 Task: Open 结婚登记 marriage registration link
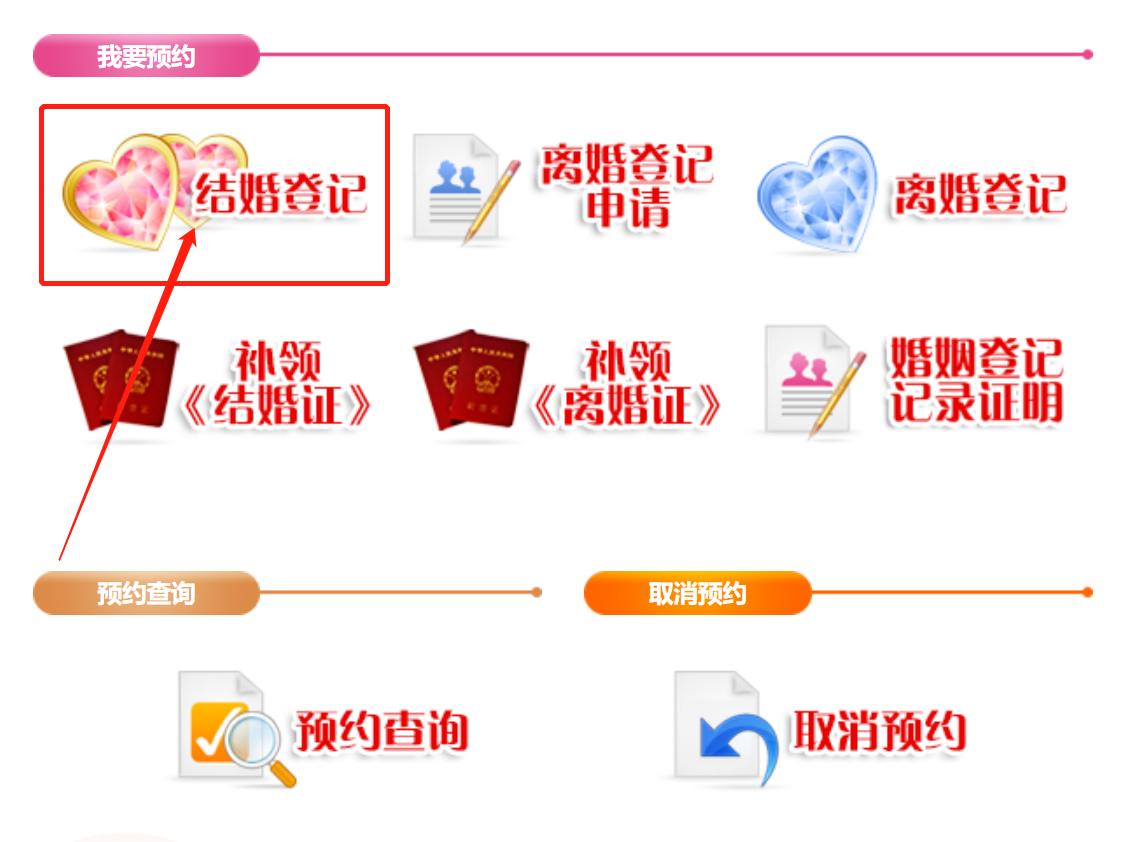coord(281,194)
